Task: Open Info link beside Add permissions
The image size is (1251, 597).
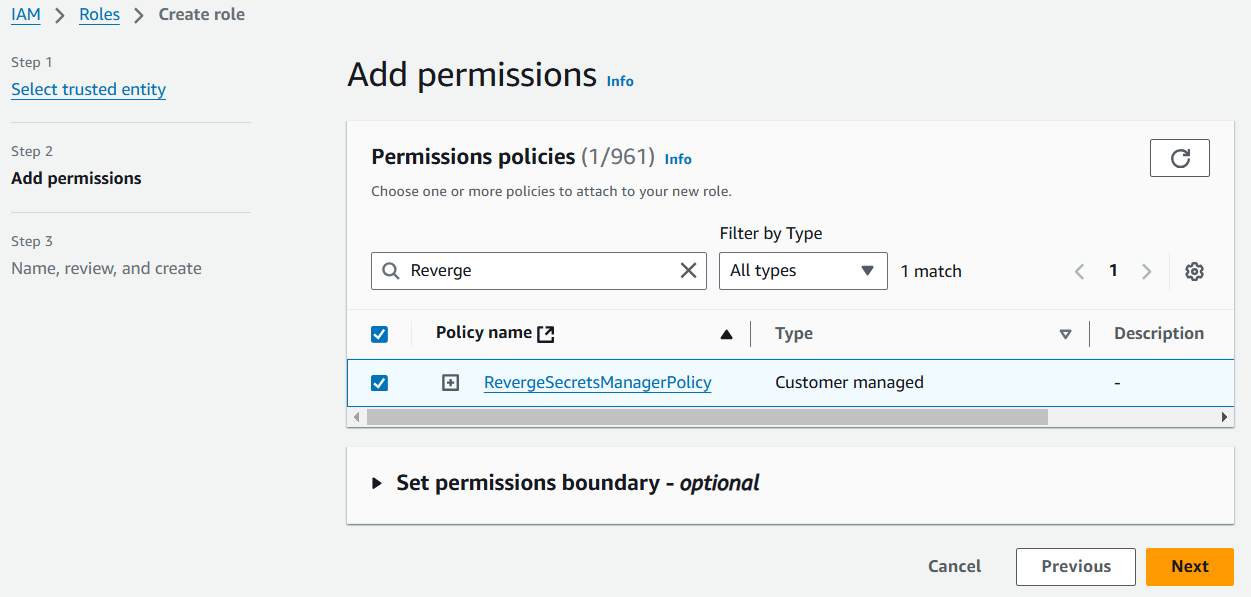Action: pyautogui.click(x=620, y=81)
